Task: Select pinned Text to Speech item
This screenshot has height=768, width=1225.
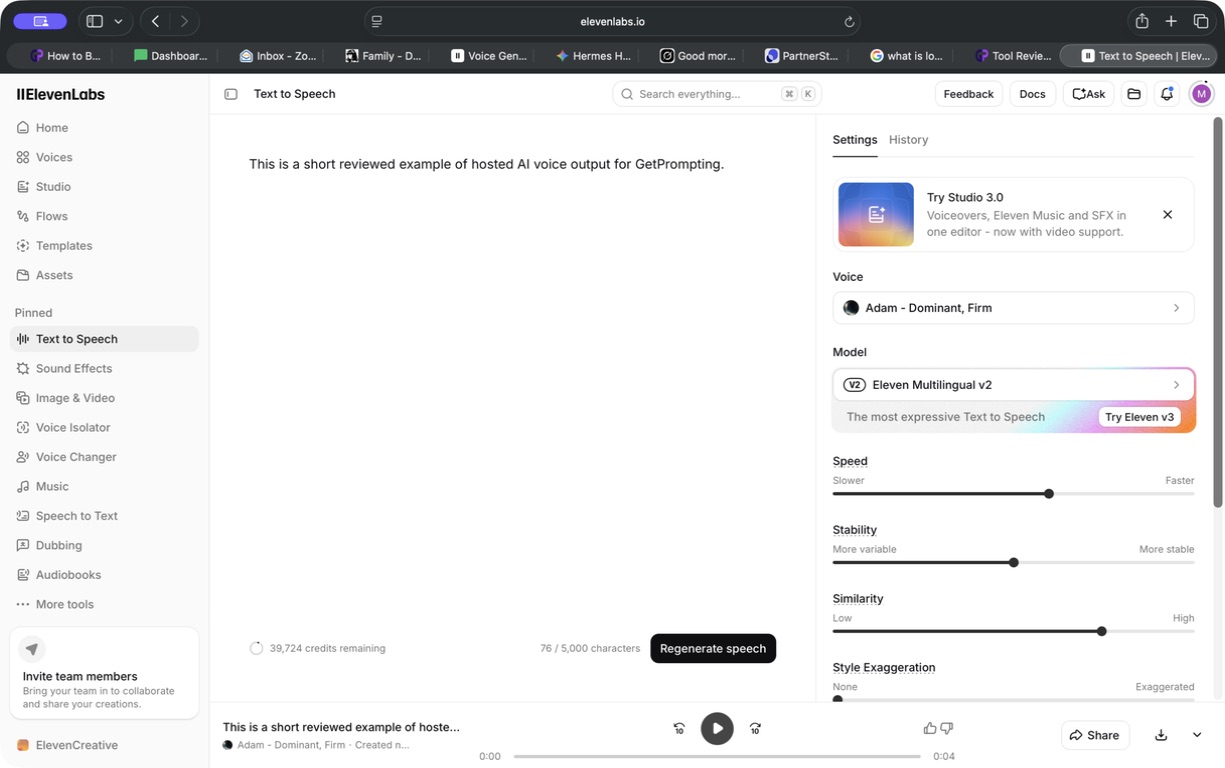Action: pos(104,339)
